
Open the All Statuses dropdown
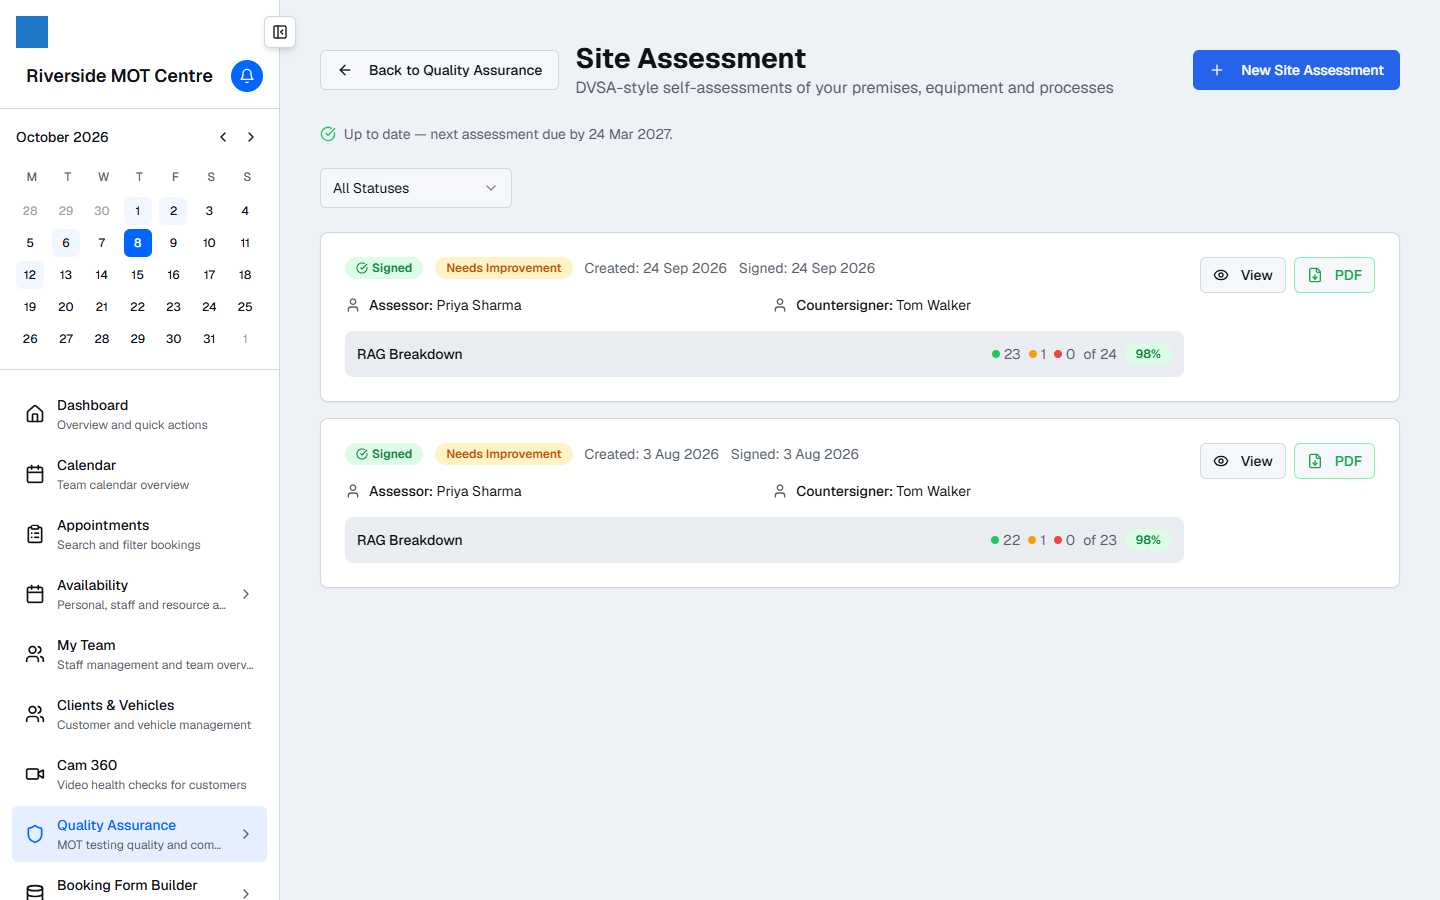[416, 188]
